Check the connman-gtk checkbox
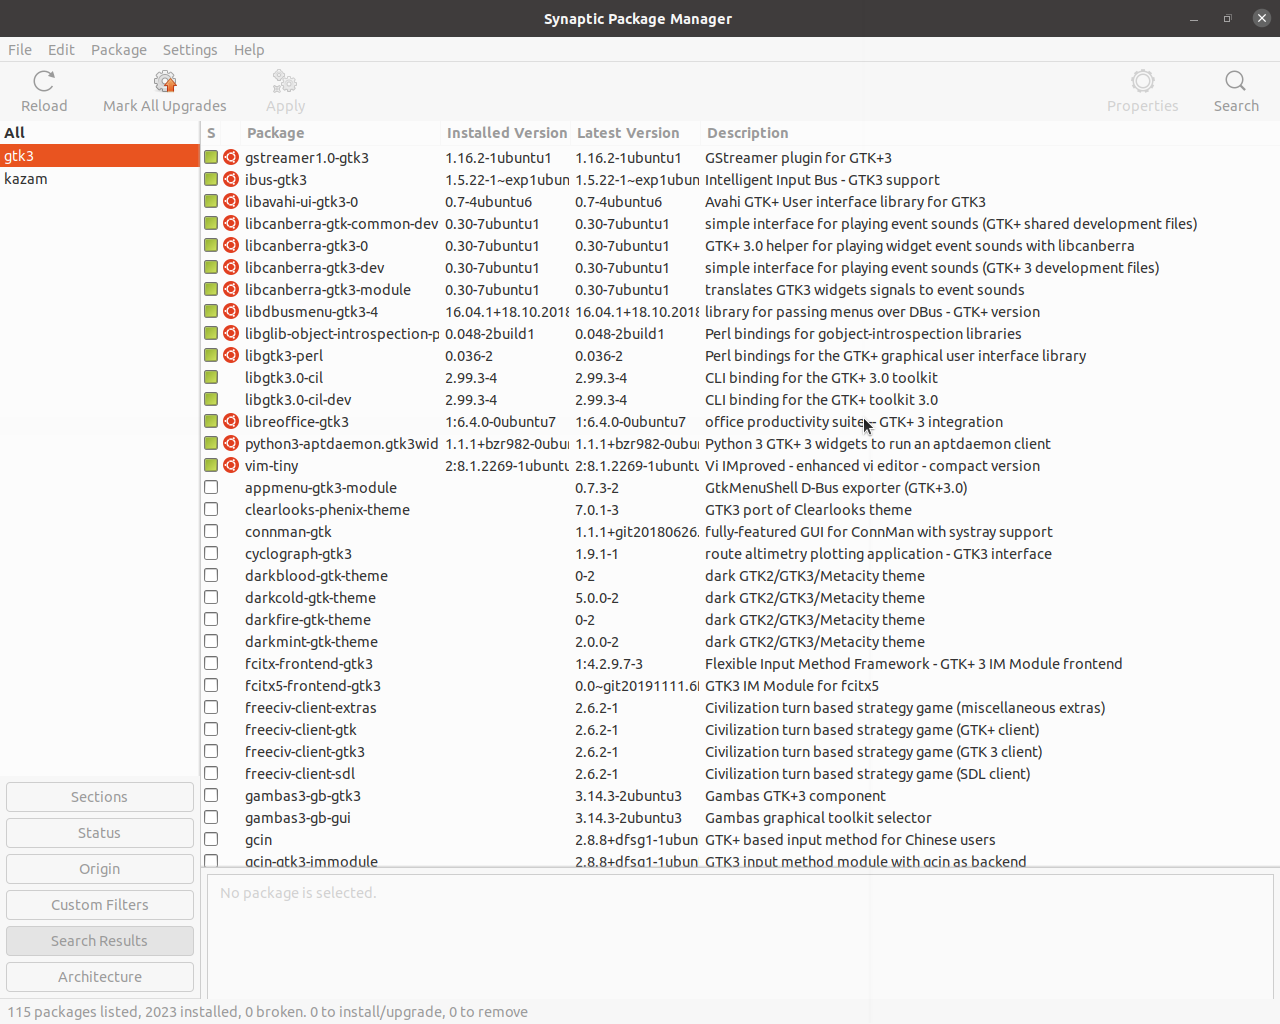This screenshot has height=1024, width=1280. click(210, 531)
